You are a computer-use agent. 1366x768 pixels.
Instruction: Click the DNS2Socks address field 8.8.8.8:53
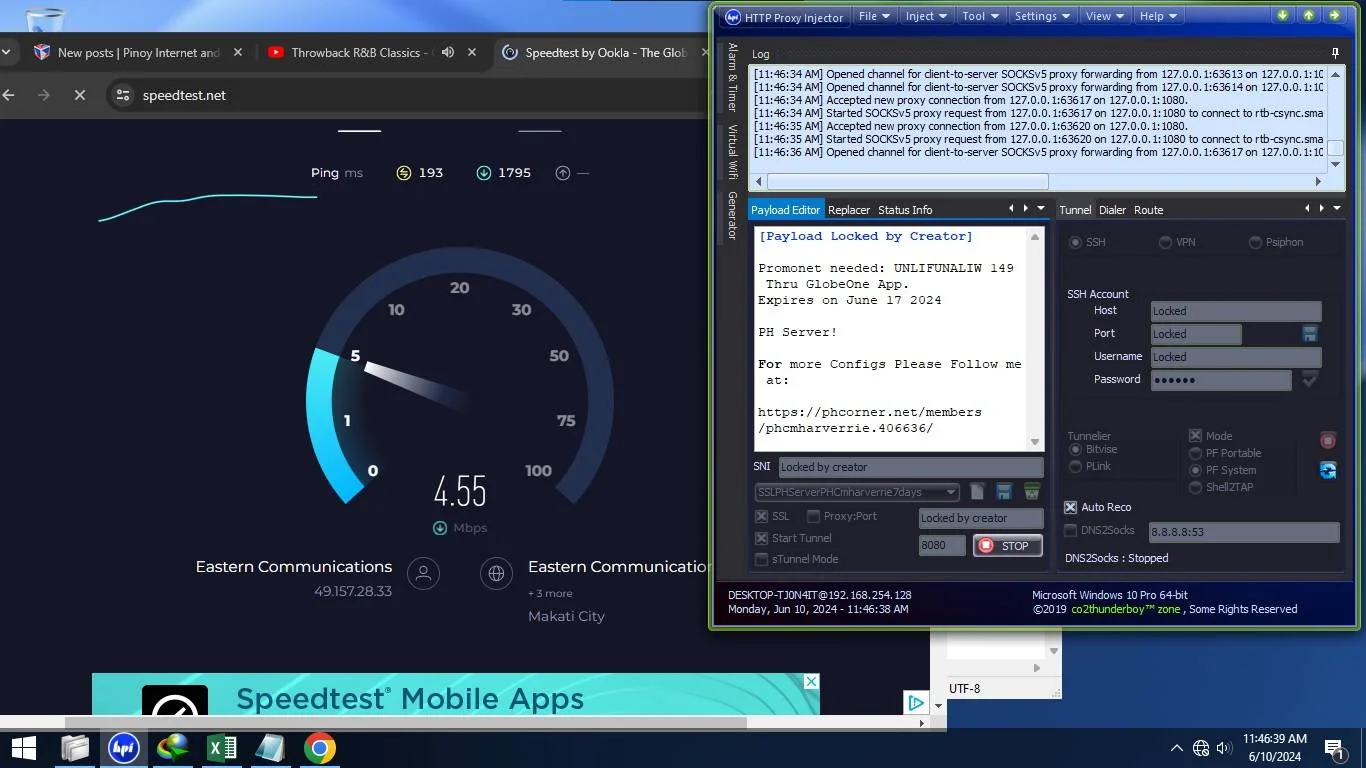click(1243, 533)
